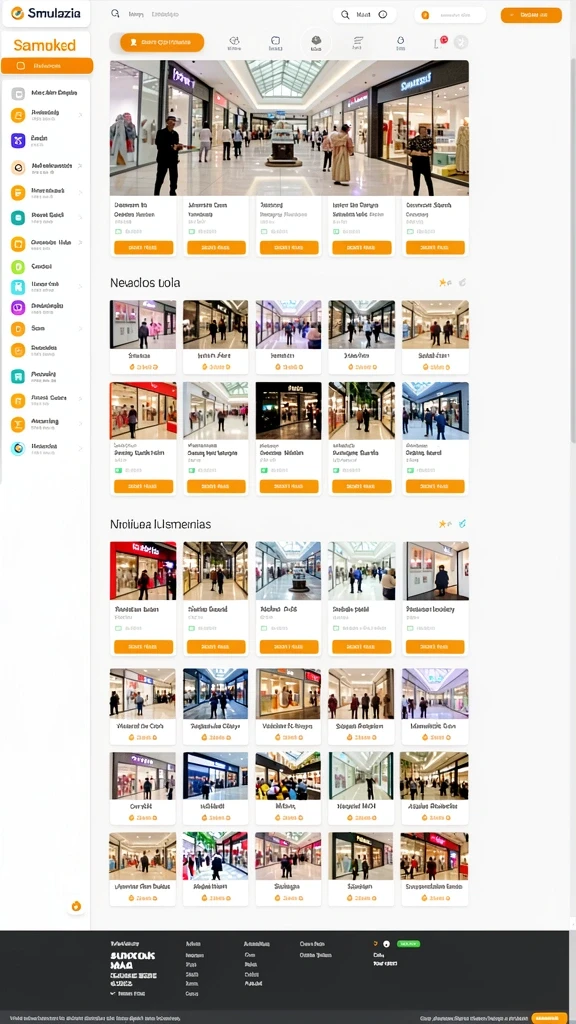This screenshot has height=1024, width=576.
Task: Open the thumbnail with green trees and crowd
Action: coord(216,856)
